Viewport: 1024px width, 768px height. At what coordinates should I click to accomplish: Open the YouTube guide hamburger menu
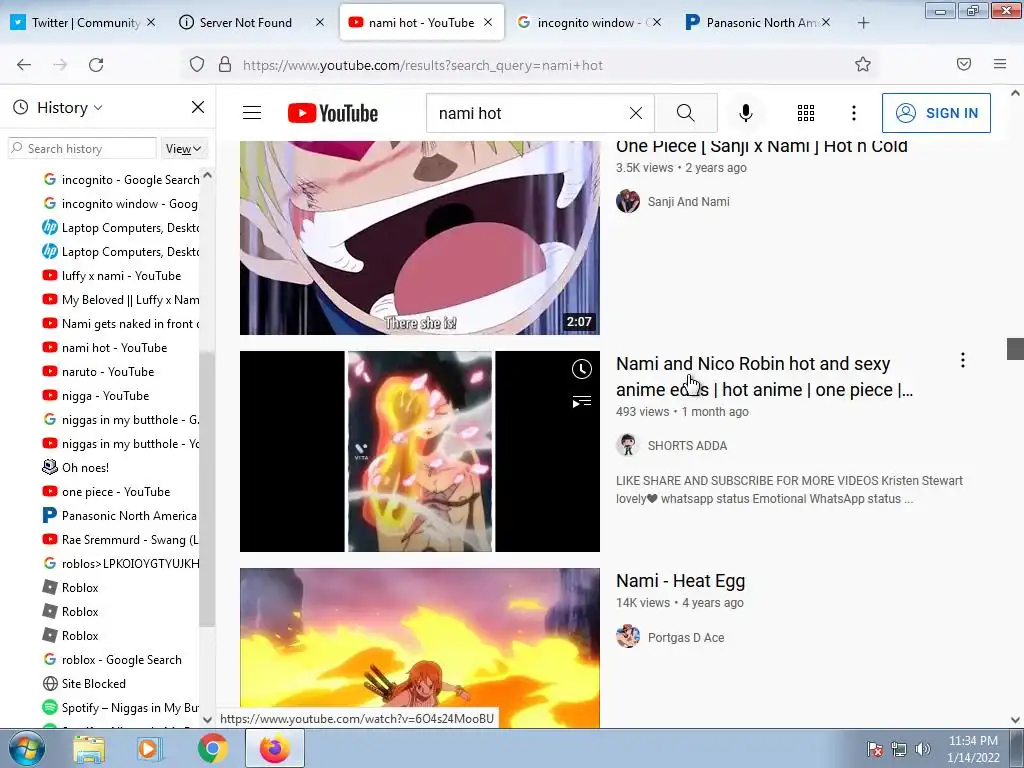252,113
